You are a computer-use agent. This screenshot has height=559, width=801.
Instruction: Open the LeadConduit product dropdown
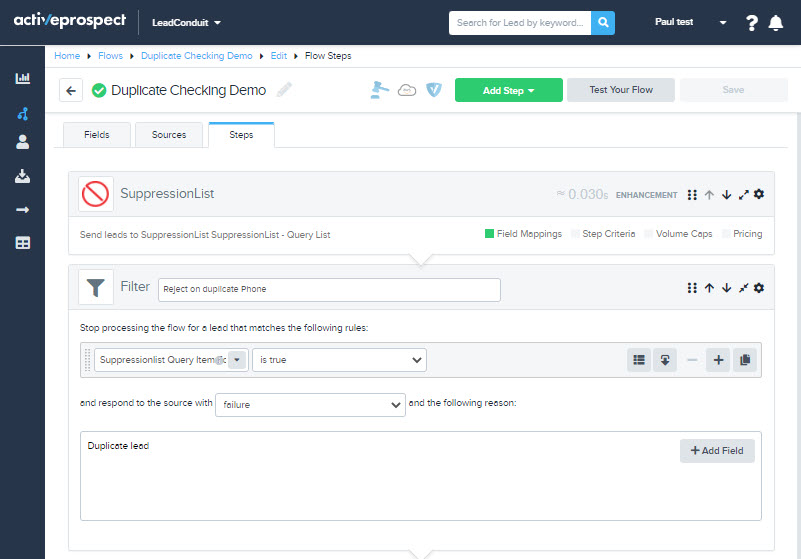(x=186, y=23)
